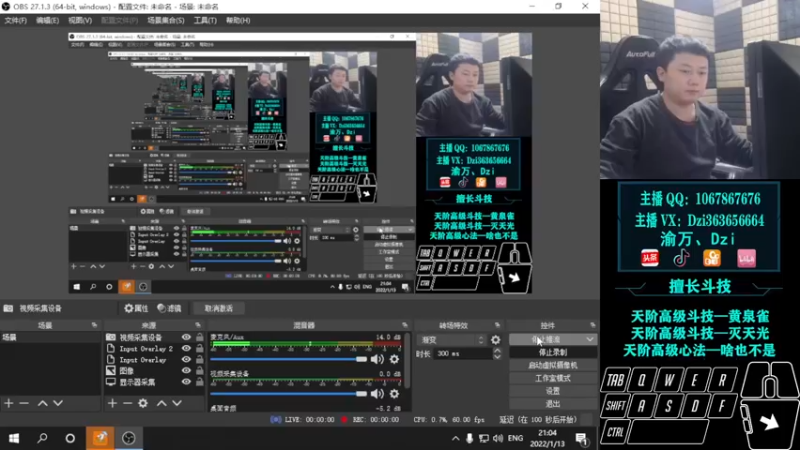Open Windows taskbar search
Screen dimensions: 800x450
42,438
